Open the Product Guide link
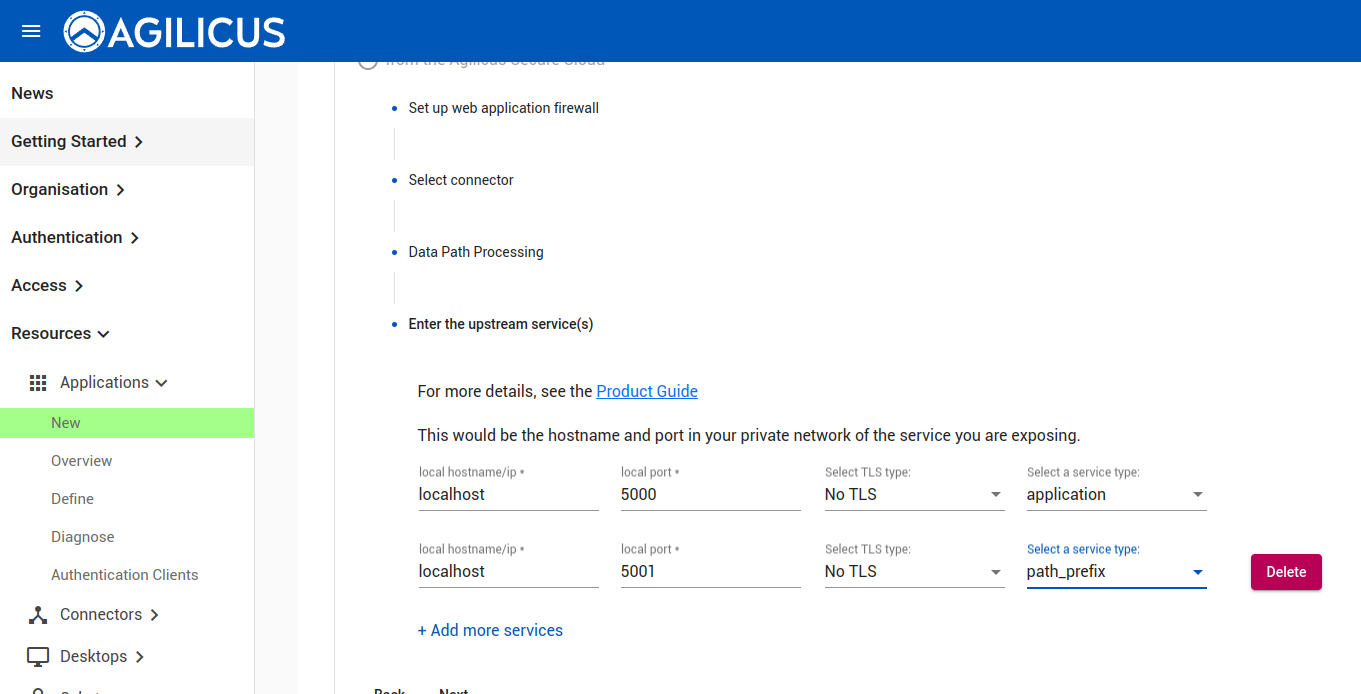The image size is (1361, 694). coord(647,391)
